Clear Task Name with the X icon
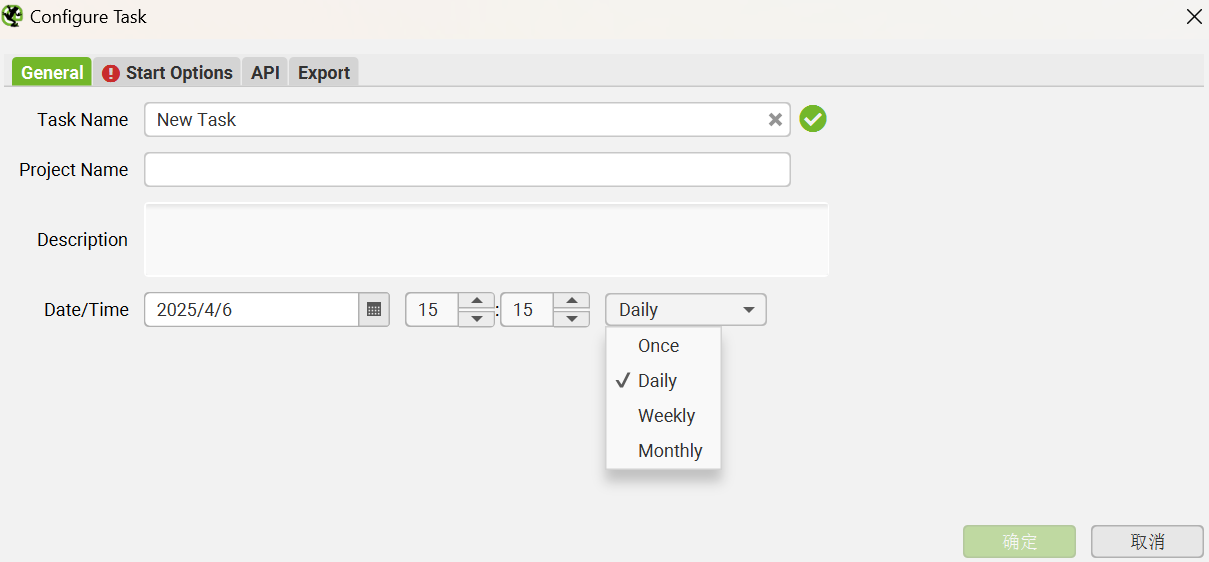This screenshot has height=562, width=1209. coord(775,120)
